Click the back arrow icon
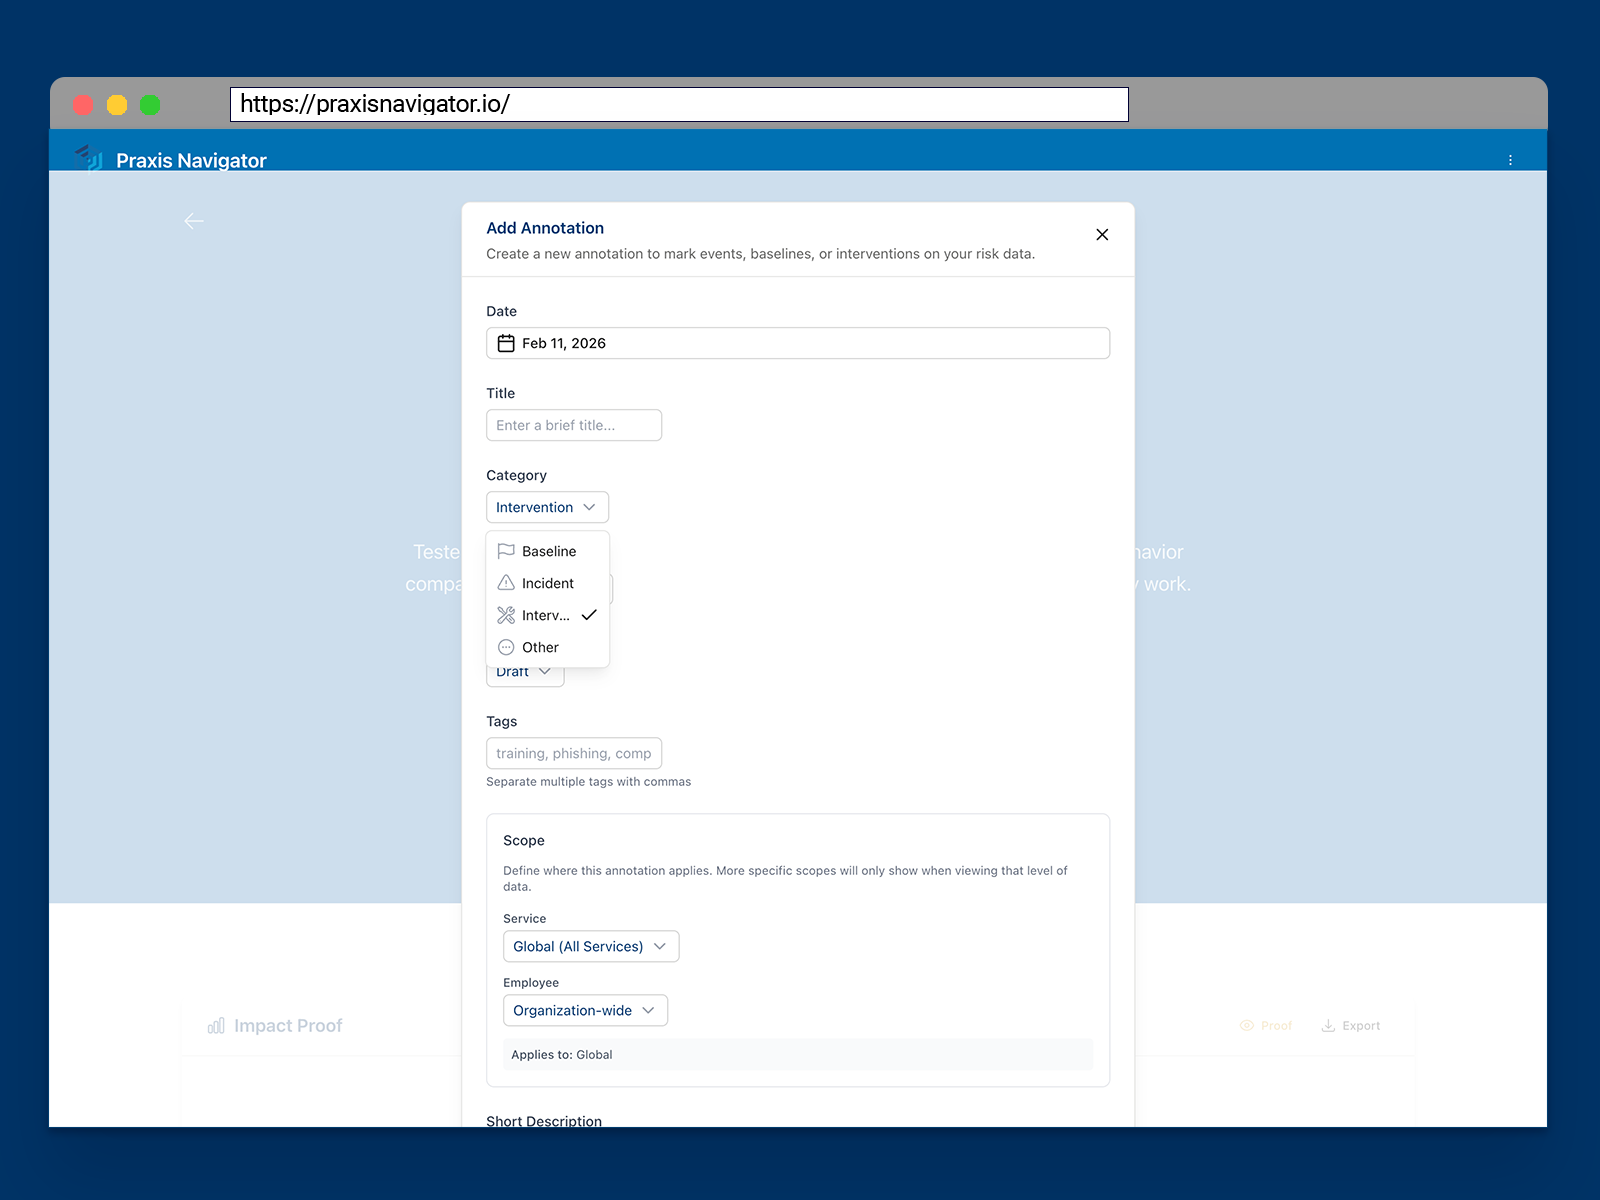Screen dimensions: 1600x1200 coord(194,221)
